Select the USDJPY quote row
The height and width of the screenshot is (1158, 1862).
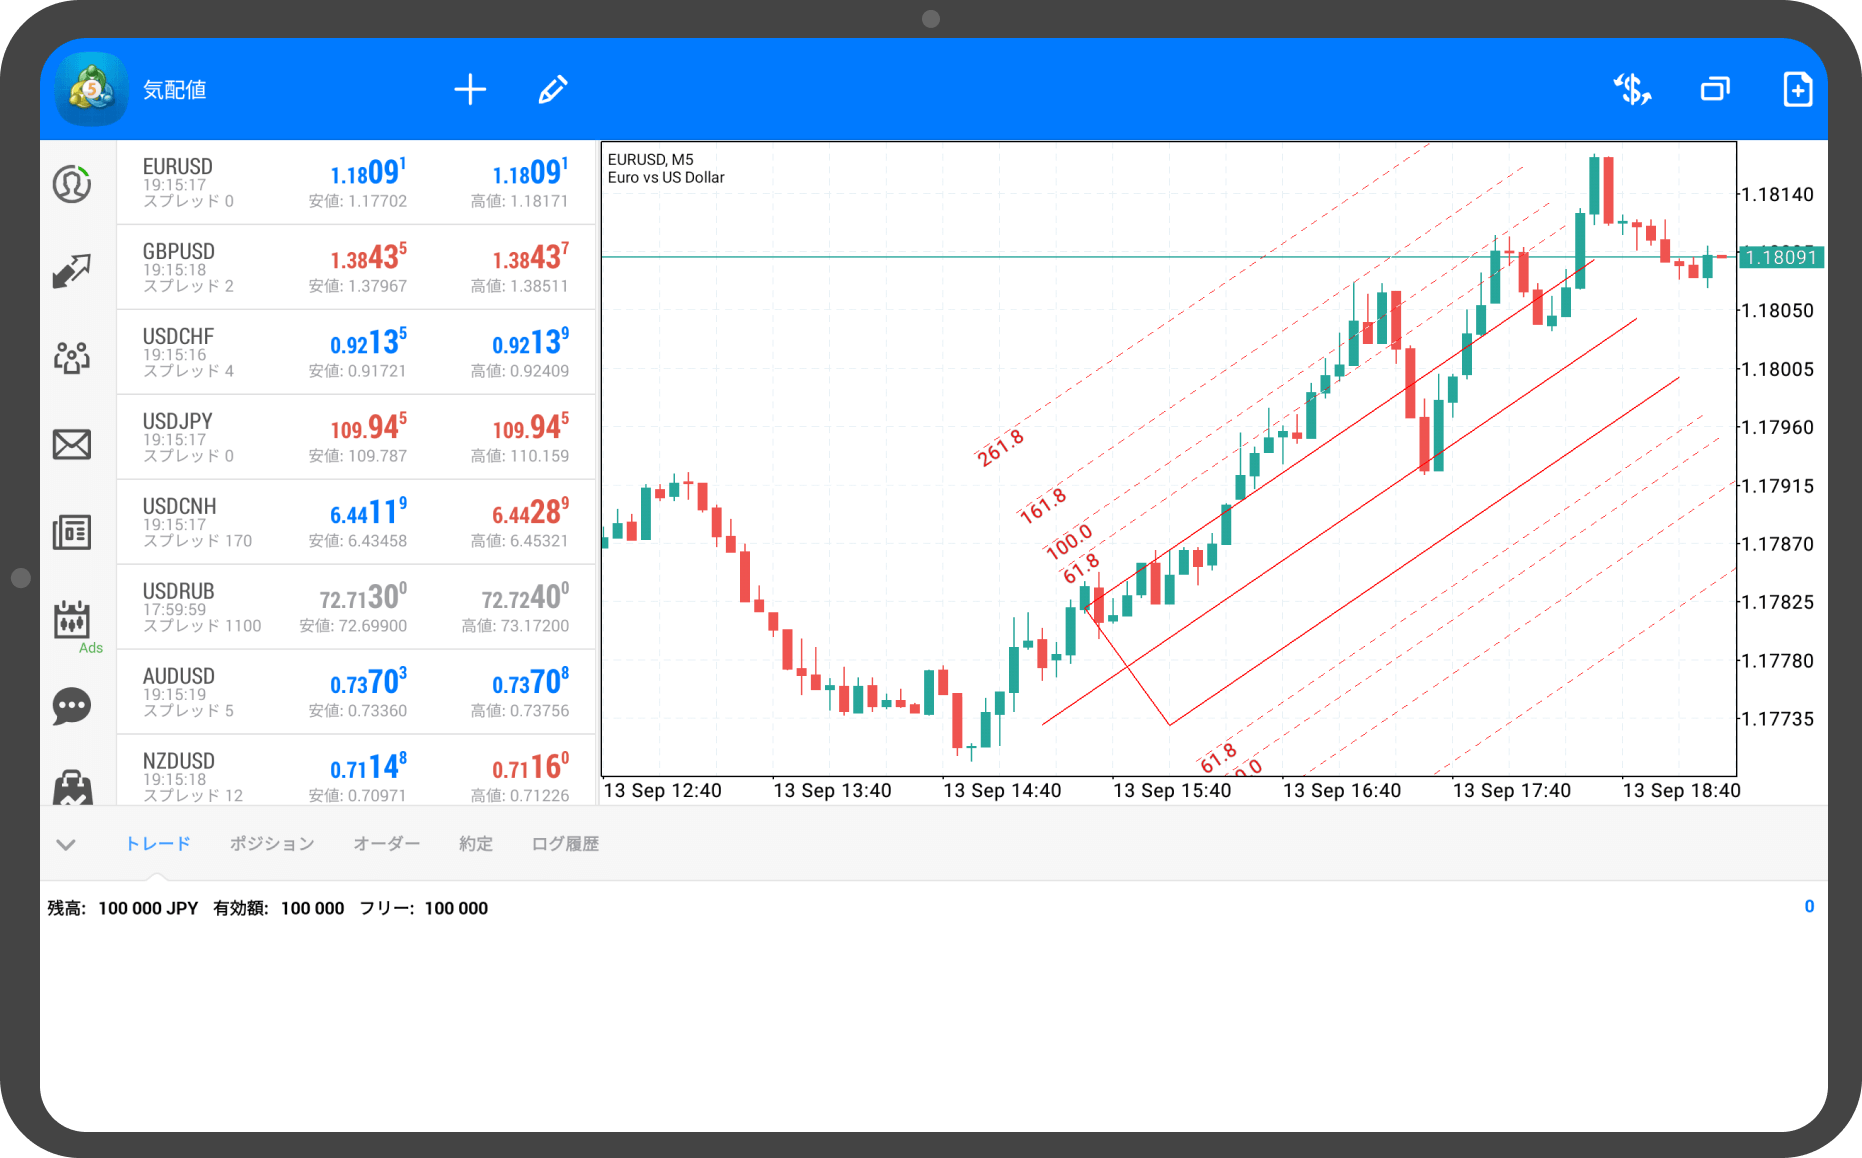click(x=356, y=437)
